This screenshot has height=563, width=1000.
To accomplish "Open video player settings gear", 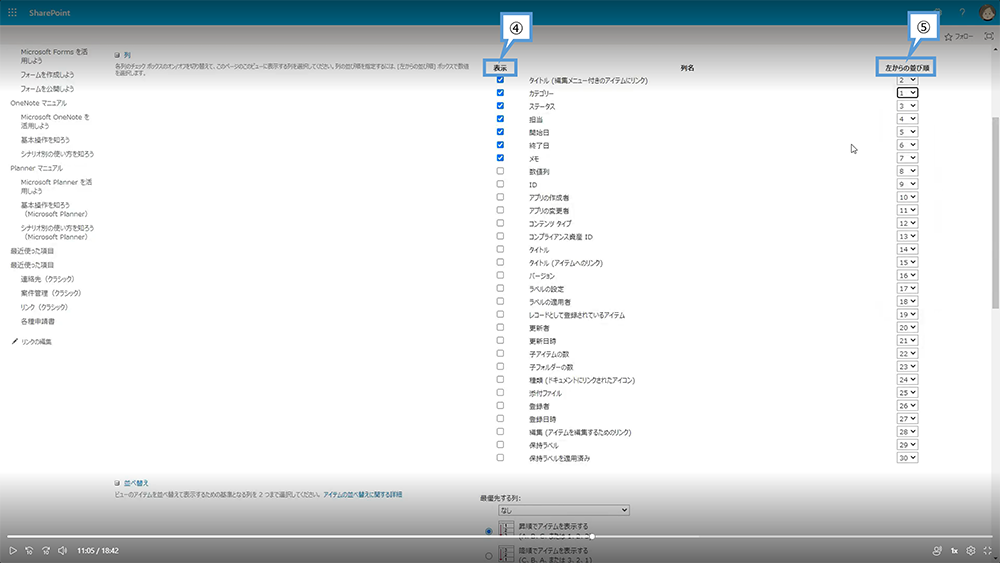I will [971, 550].
